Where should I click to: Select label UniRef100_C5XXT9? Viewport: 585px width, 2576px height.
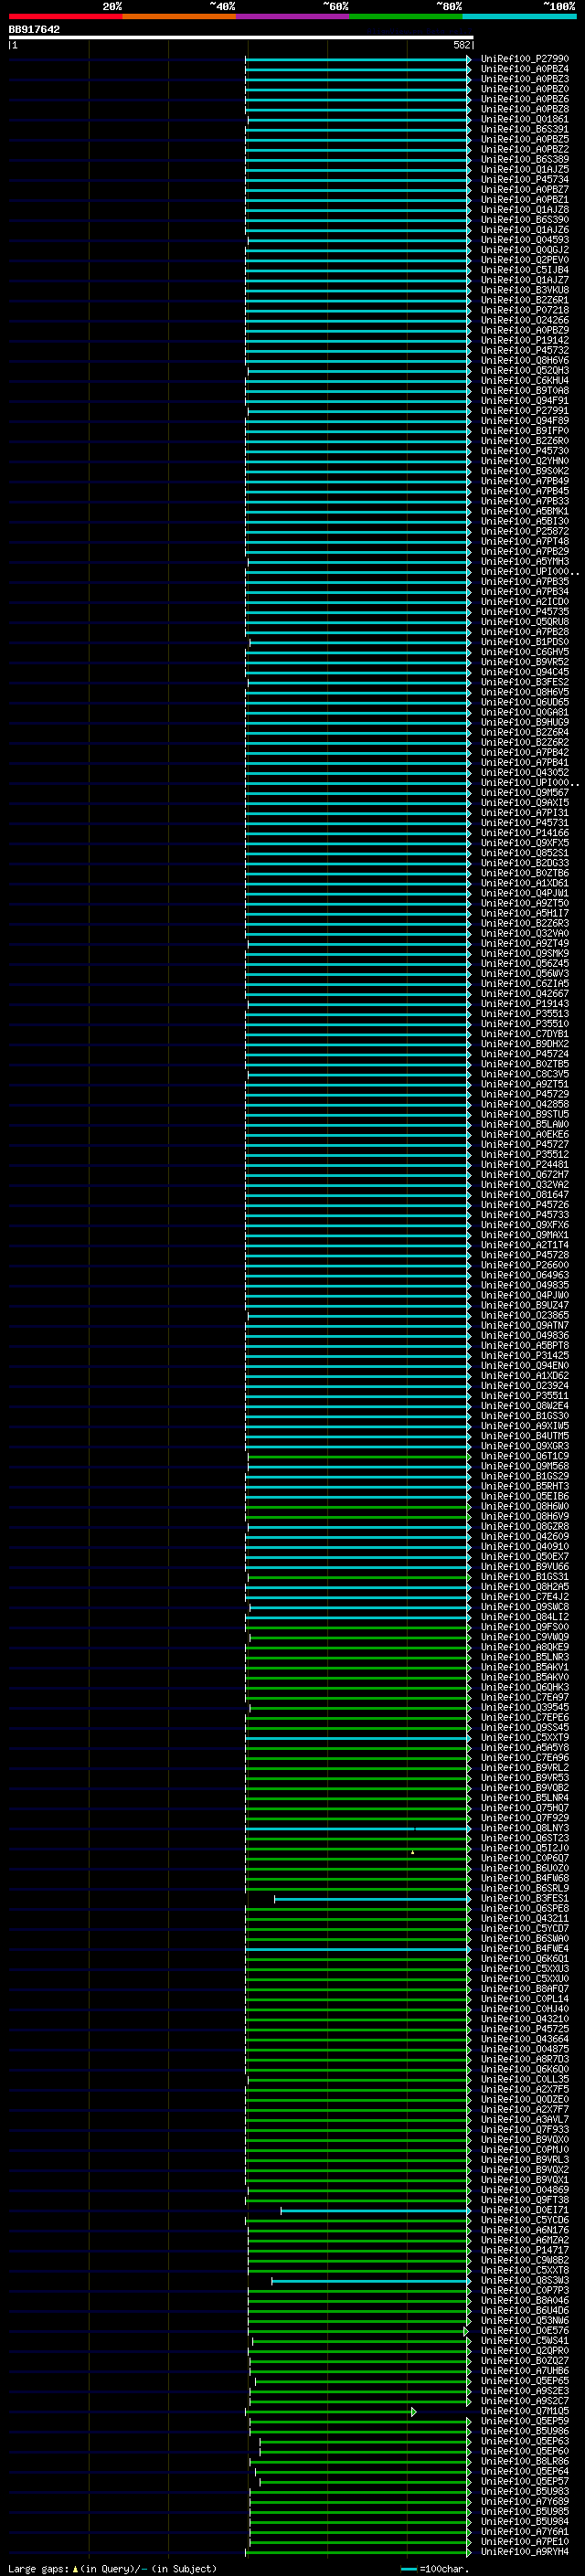525,1737
